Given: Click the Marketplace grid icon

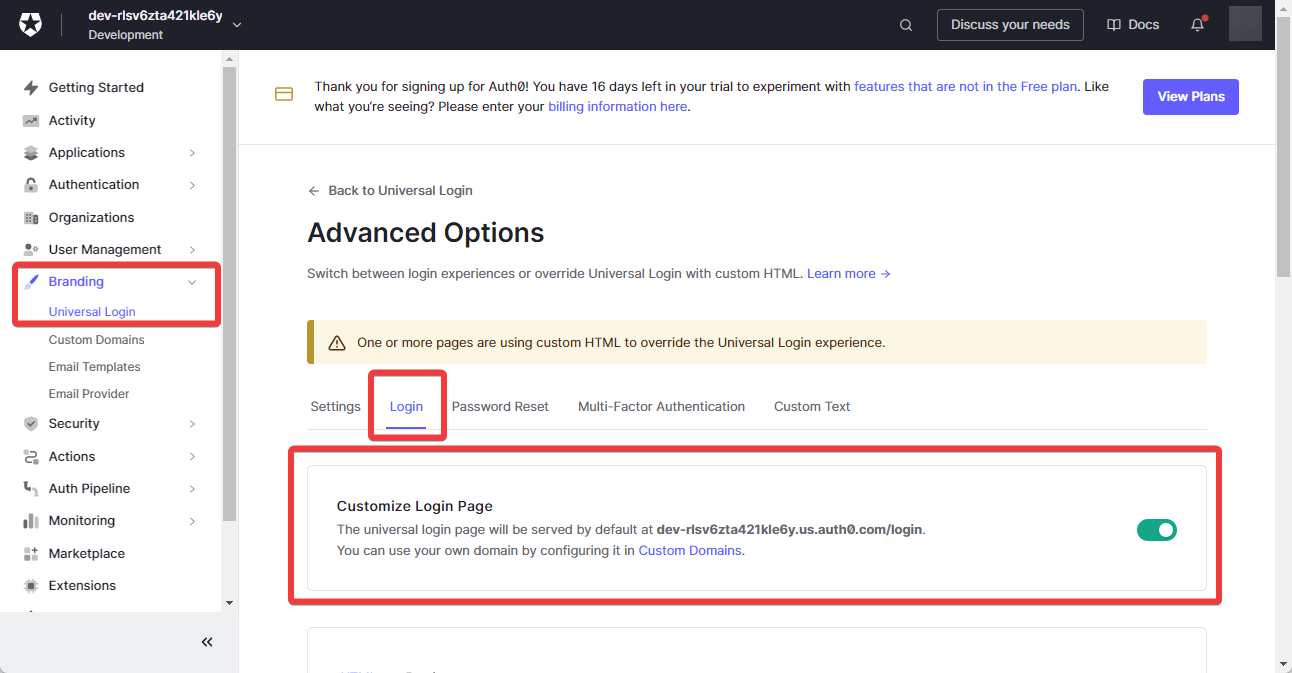Looking at the screenshot, I should coord(31,554).
